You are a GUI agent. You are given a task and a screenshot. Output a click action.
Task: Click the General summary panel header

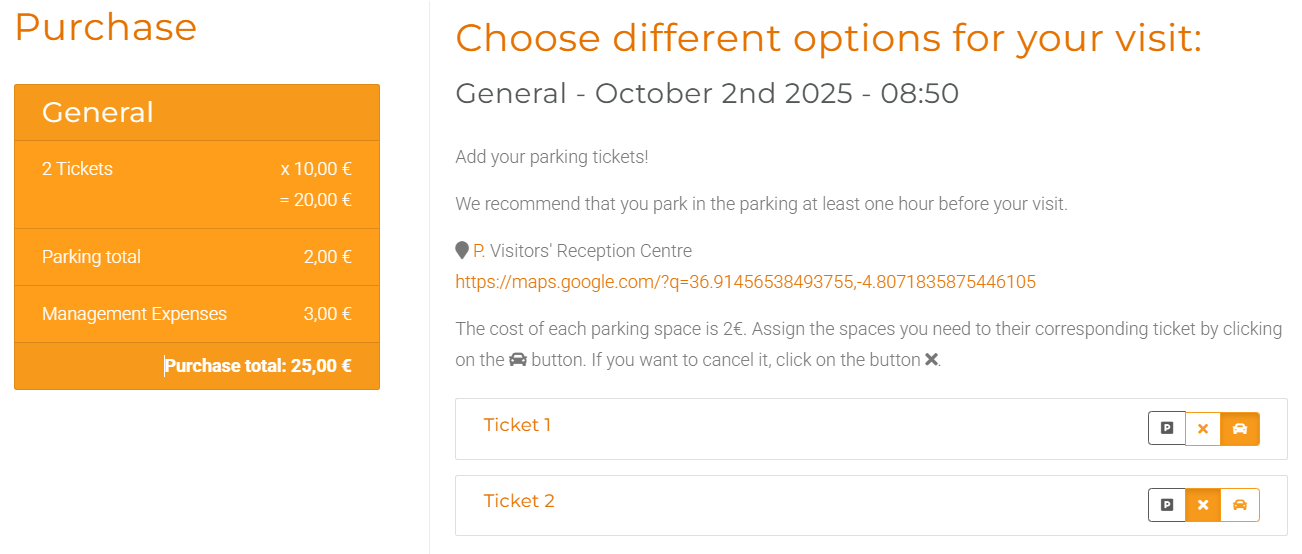click(197, 112)
